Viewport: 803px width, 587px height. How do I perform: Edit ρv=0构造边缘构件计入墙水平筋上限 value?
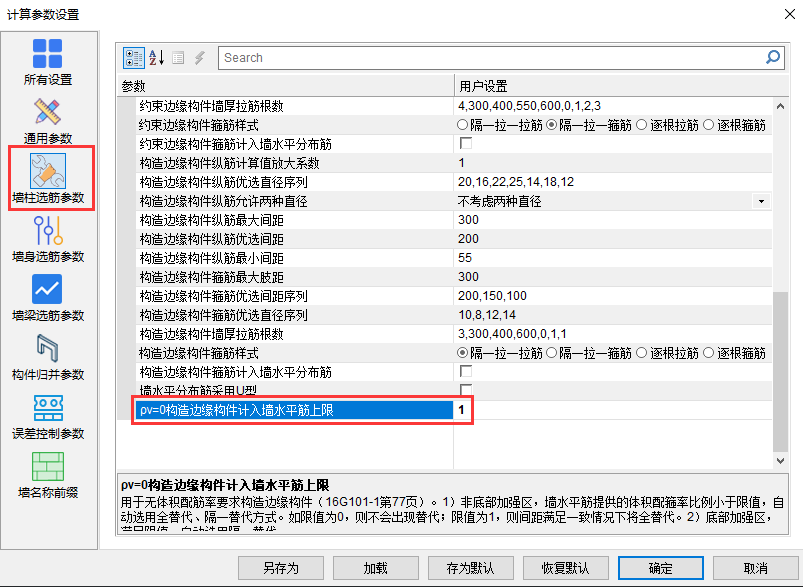click(x=612, y=410)
